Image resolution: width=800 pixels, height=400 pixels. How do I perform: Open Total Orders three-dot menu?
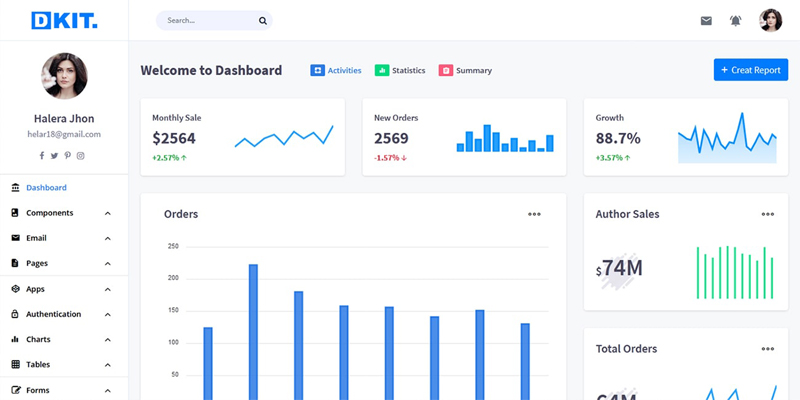pyautogui.click(x=767, y=349)
